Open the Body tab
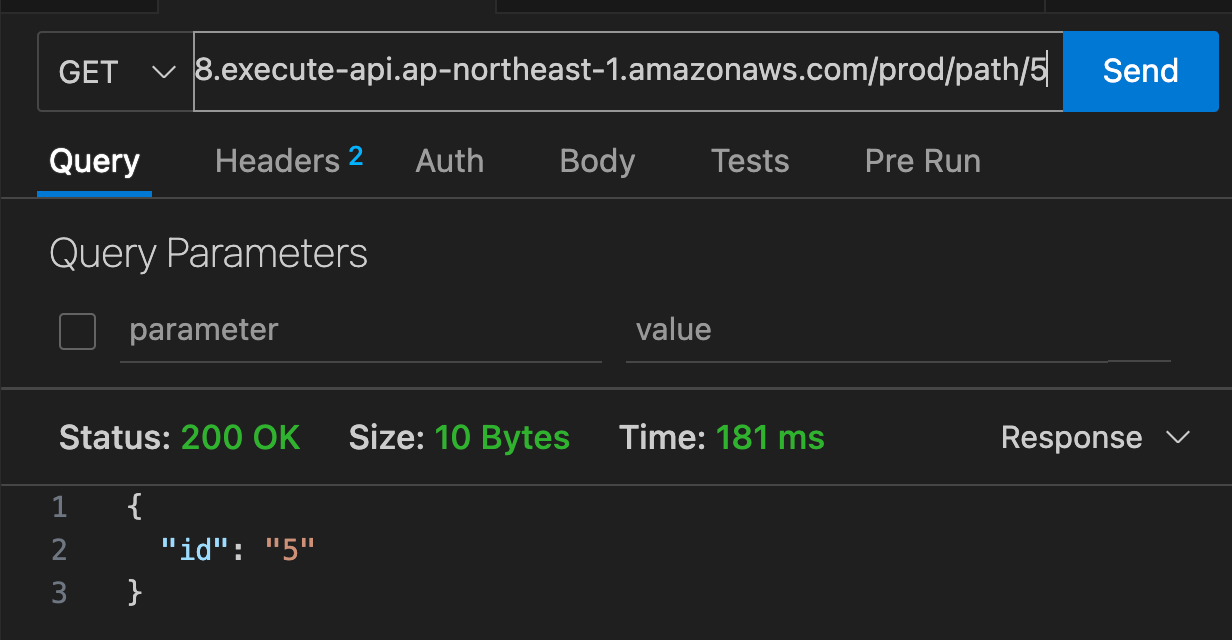Viewport: 1232px width, 640px height. [x=597, y=161]
